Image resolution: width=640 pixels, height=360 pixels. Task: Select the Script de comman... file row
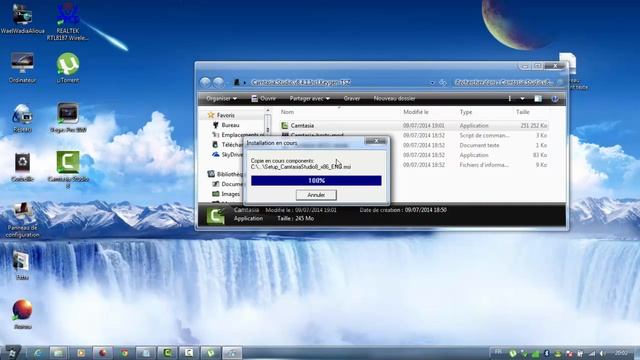click(414, 136)
